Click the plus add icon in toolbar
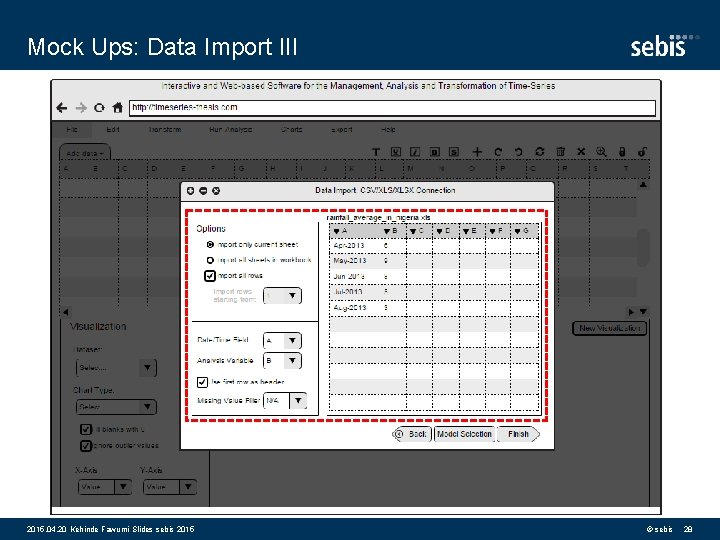 pyautogui.click(x=477, y=152)
